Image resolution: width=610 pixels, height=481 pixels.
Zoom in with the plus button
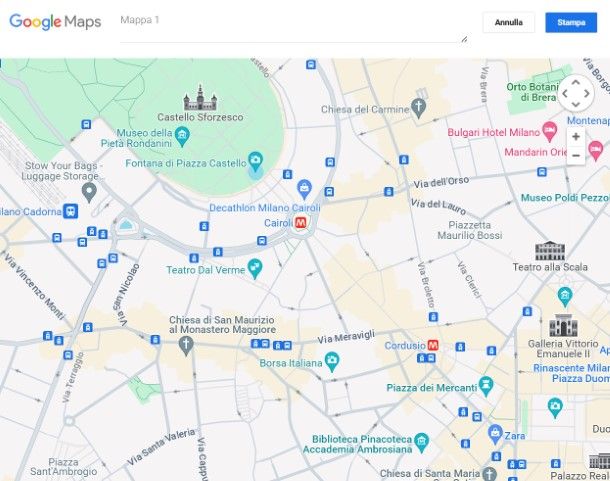click(x=576, y=137)
